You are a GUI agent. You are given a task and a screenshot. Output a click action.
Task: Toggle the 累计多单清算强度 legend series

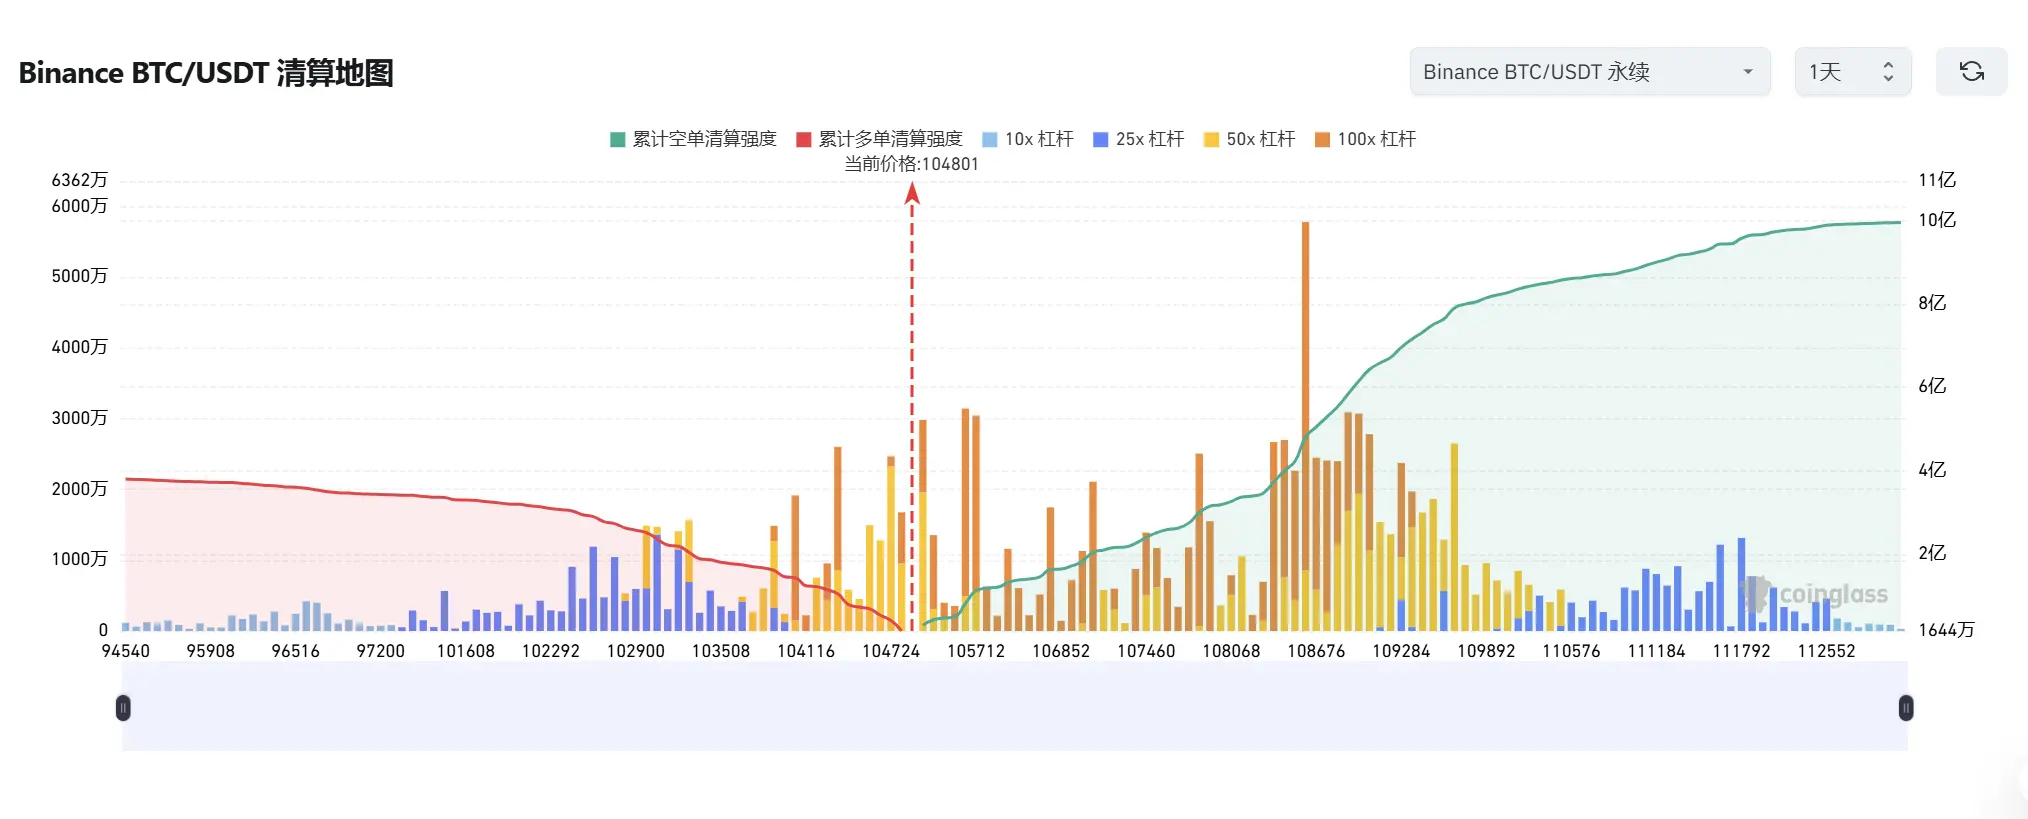(x=879, y=139)
